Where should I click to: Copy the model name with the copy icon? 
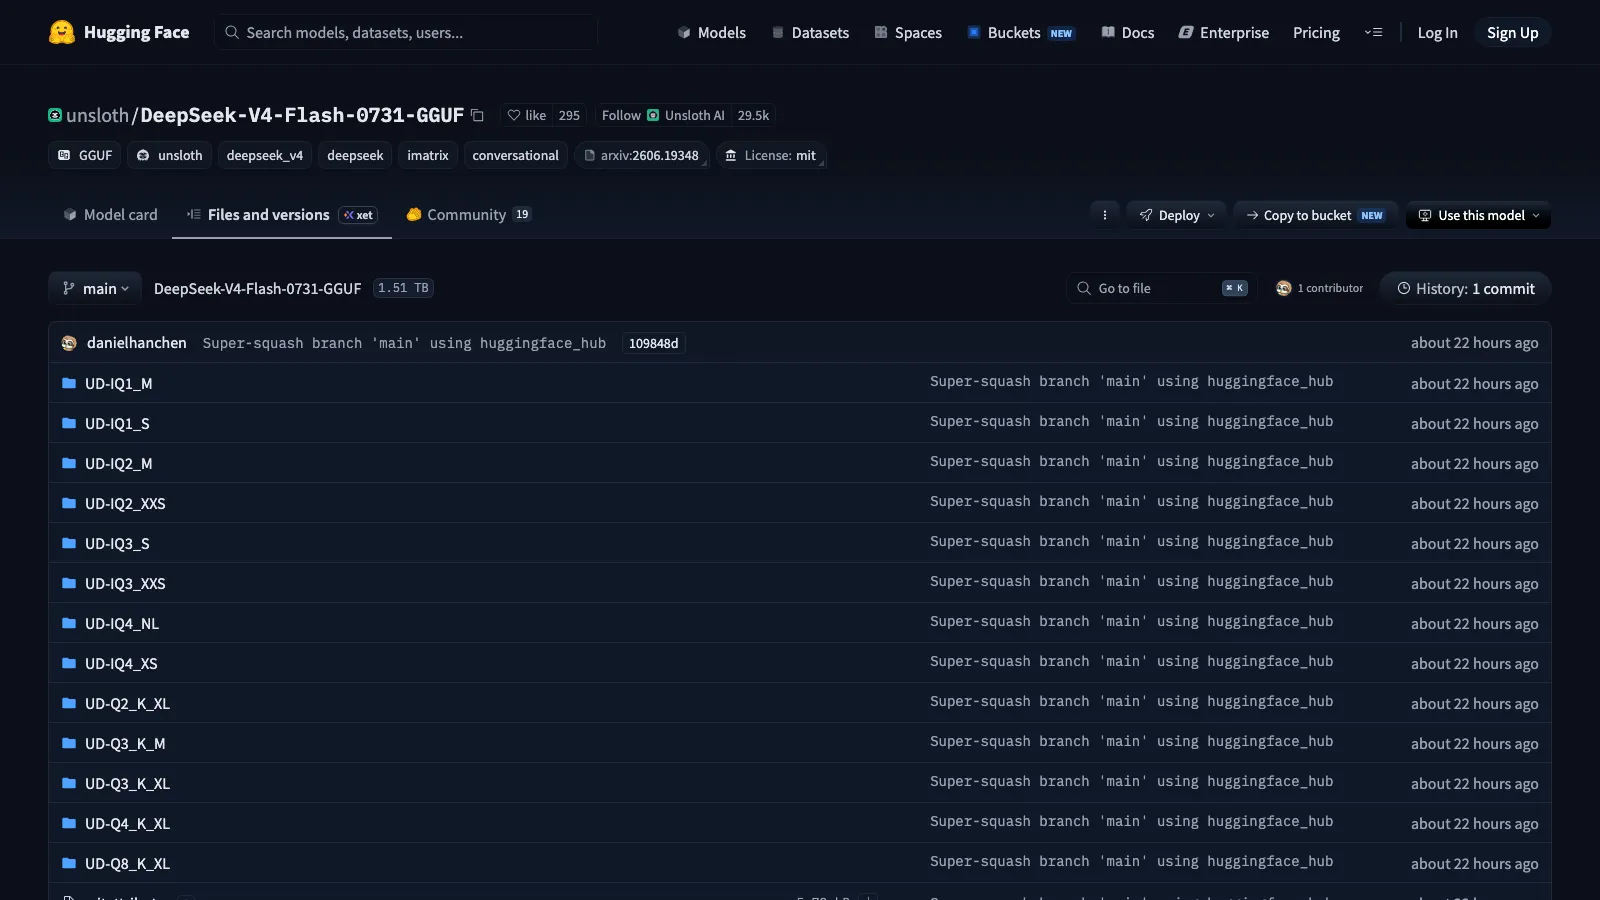(478, 116)
